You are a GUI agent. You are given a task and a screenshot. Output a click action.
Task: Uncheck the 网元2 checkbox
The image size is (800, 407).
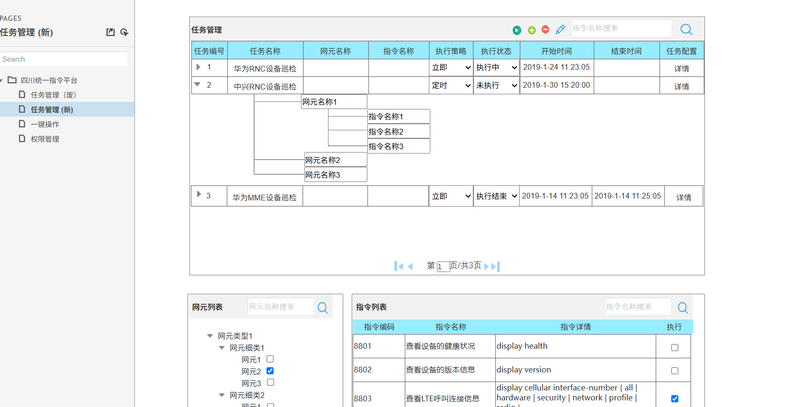pos(270,371)
